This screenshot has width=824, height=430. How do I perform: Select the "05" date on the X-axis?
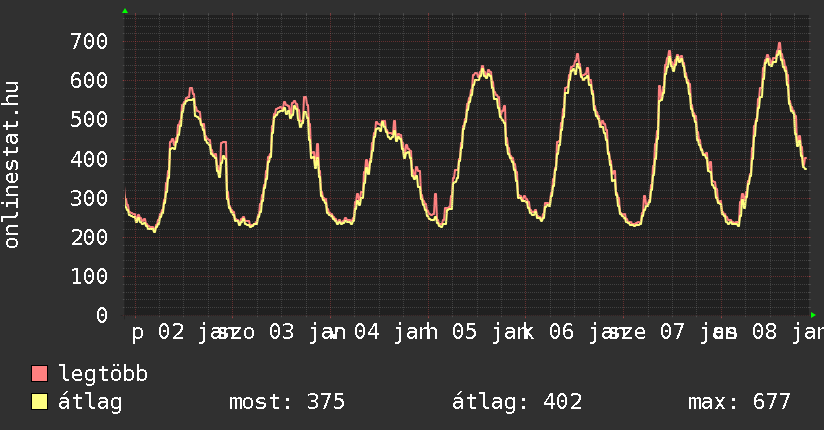coord(464,332)
